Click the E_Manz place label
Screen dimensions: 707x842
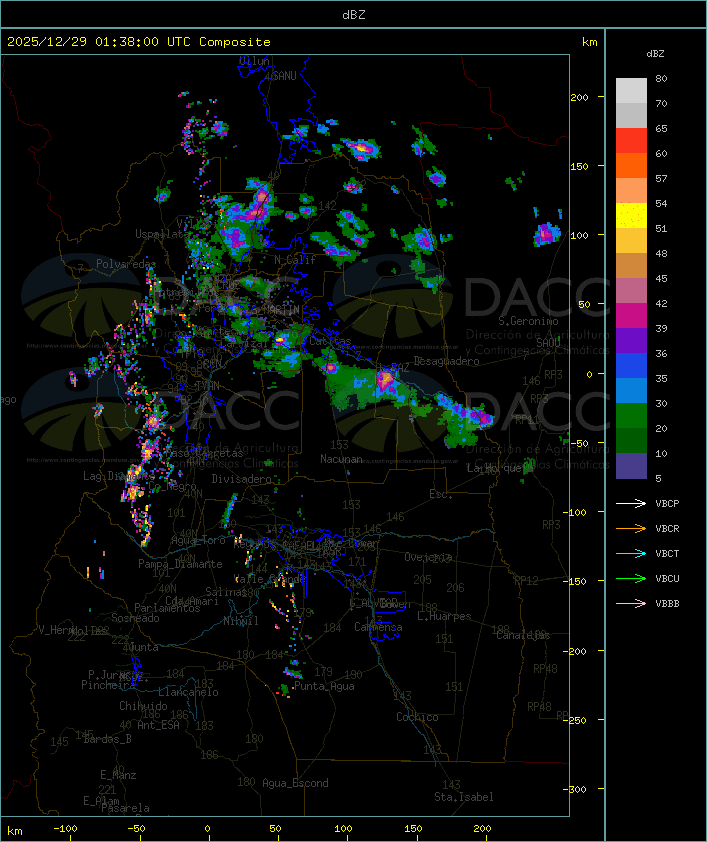coord(118,775)
